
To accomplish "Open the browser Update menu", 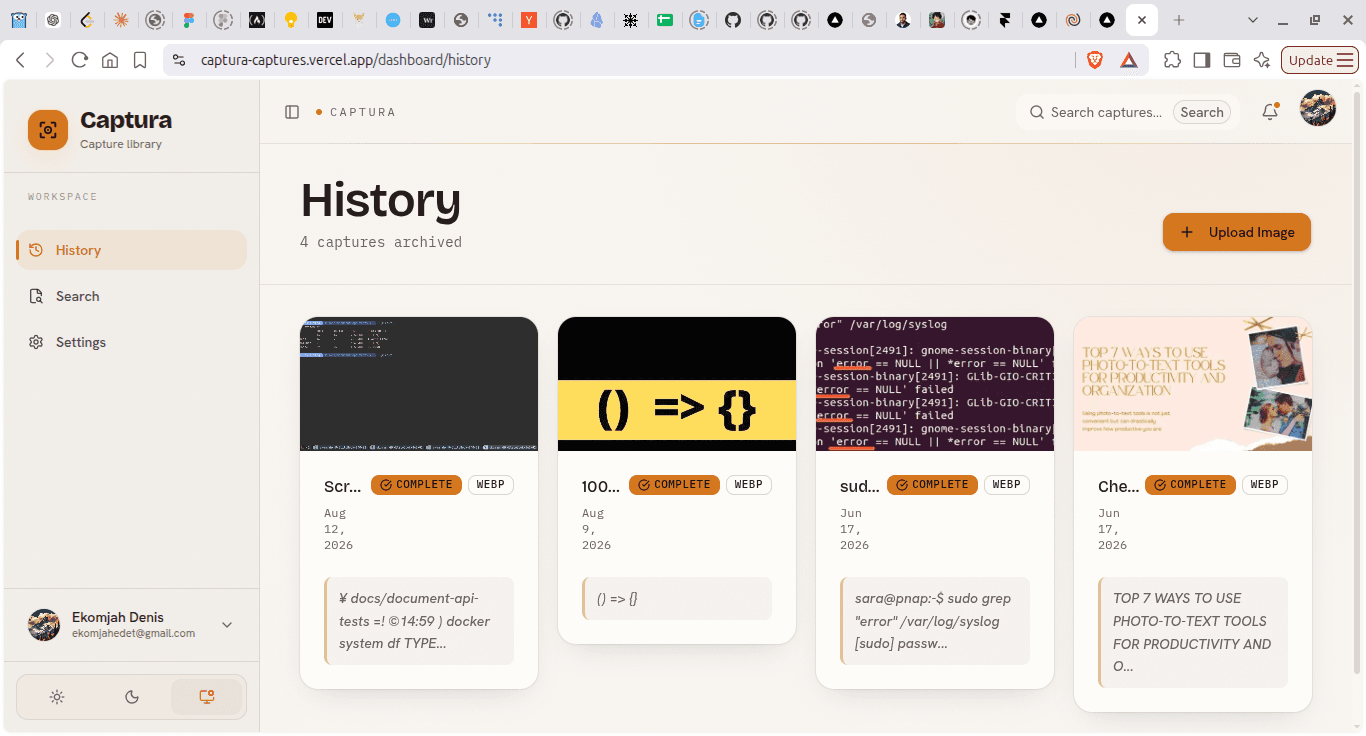I will click(1318, 60).
